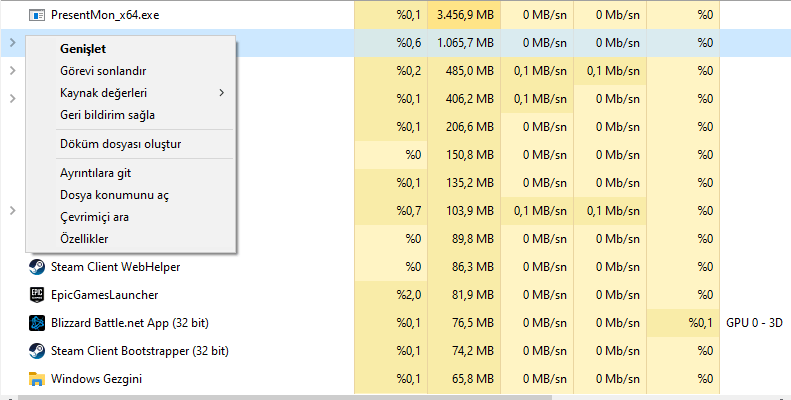This screenshot has height=400, width=791.
Task: Click the Windows Gezgini folder icon
Action: pos(37,379)
